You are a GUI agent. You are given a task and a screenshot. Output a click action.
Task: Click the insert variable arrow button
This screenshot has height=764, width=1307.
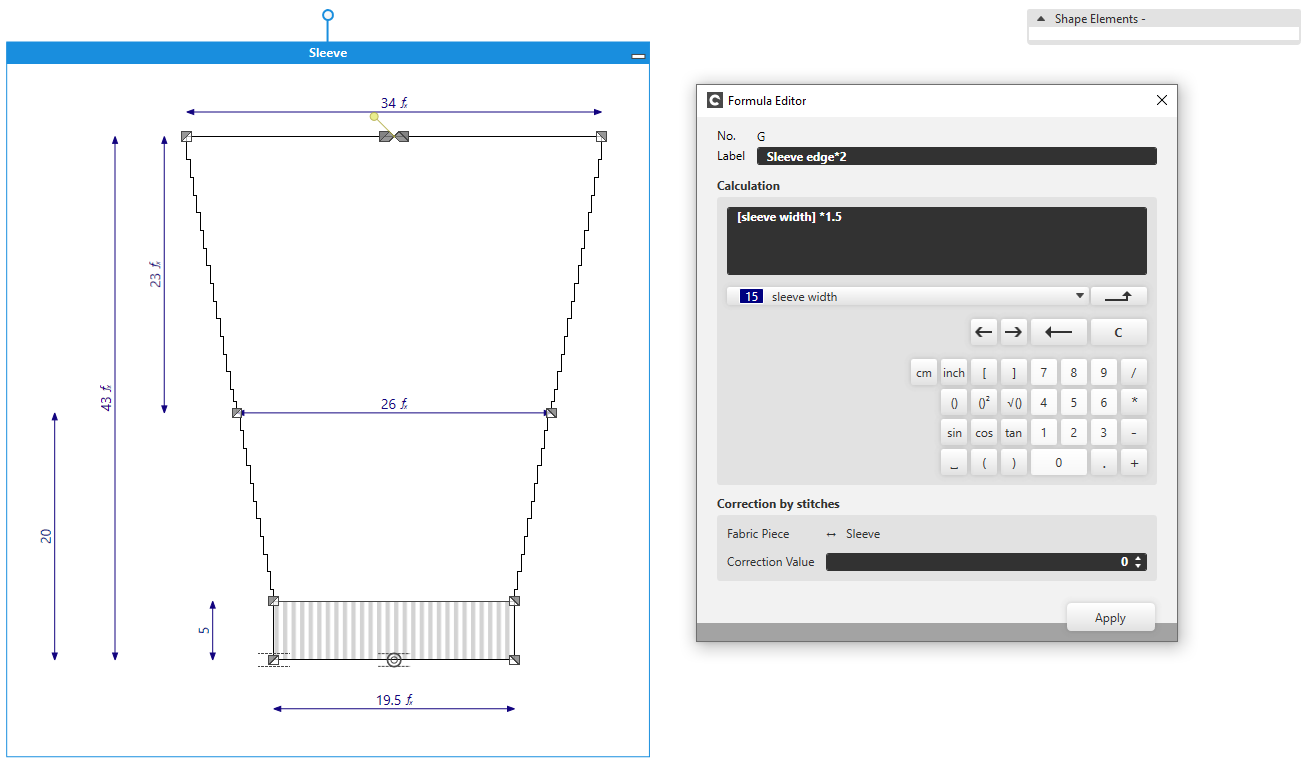click(1118, 296)
